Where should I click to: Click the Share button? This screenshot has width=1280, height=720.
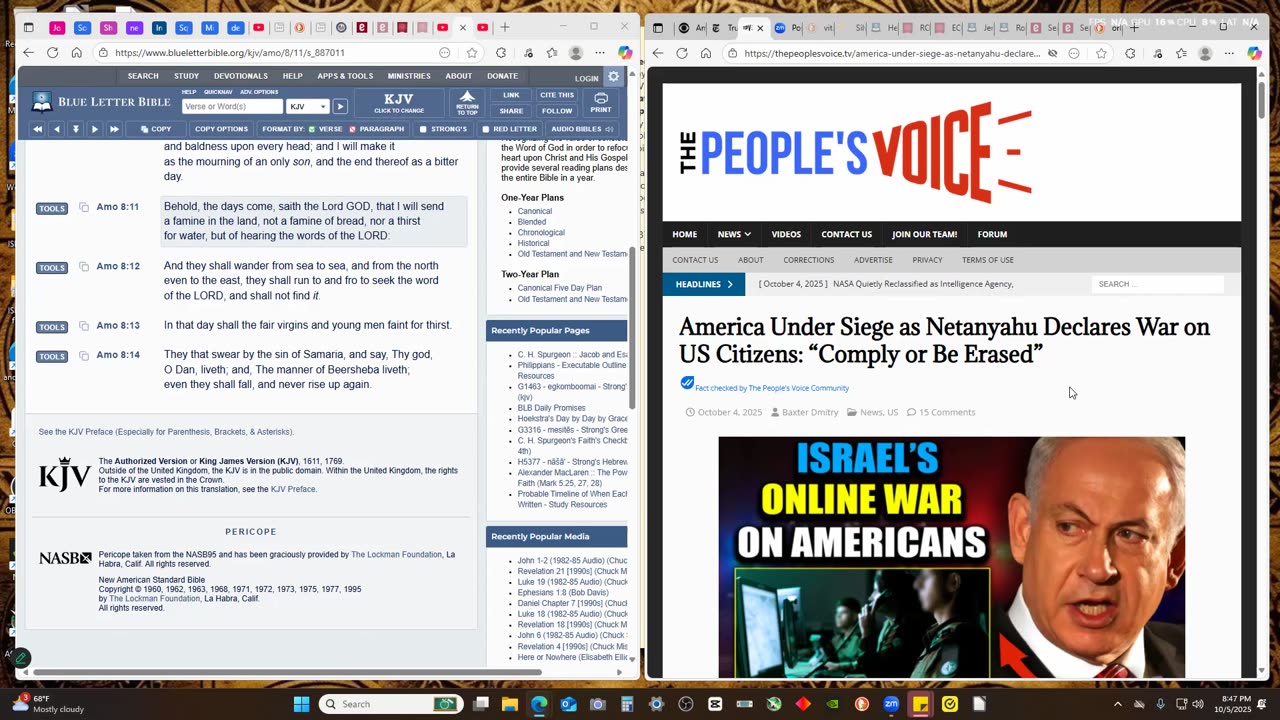click(511, 111)
